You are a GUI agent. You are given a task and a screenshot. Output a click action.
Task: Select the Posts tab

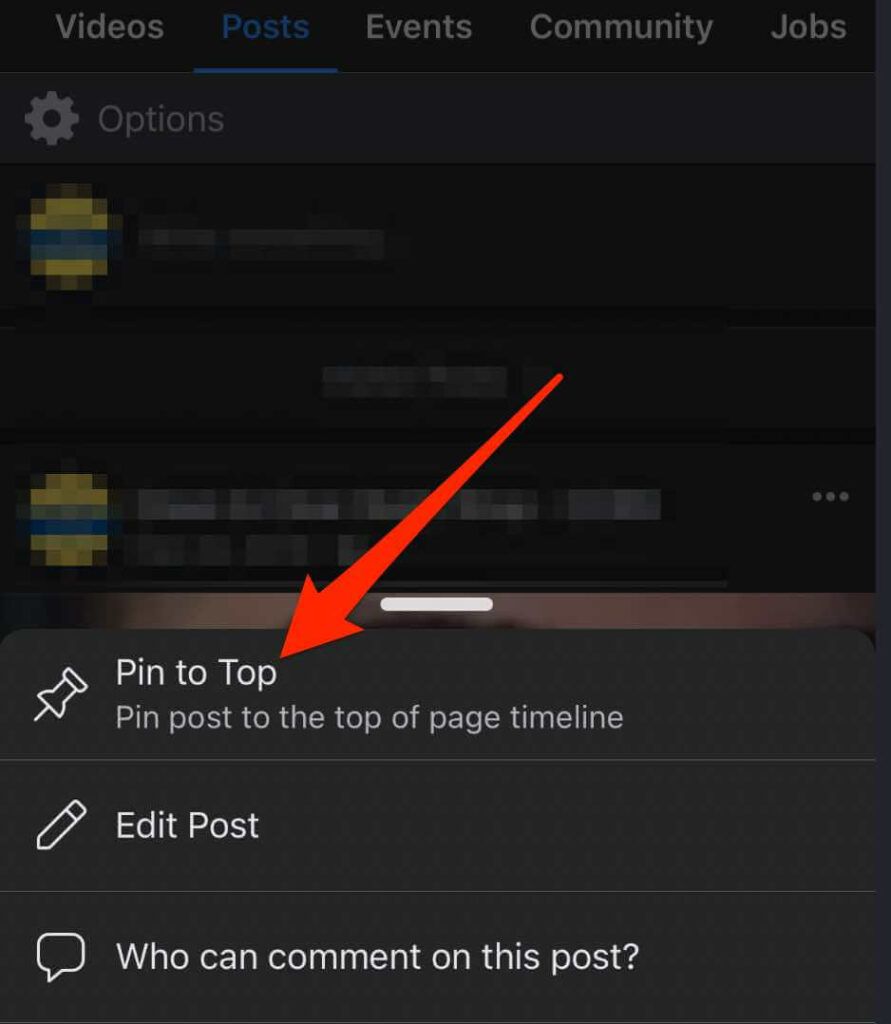(265, 27)
